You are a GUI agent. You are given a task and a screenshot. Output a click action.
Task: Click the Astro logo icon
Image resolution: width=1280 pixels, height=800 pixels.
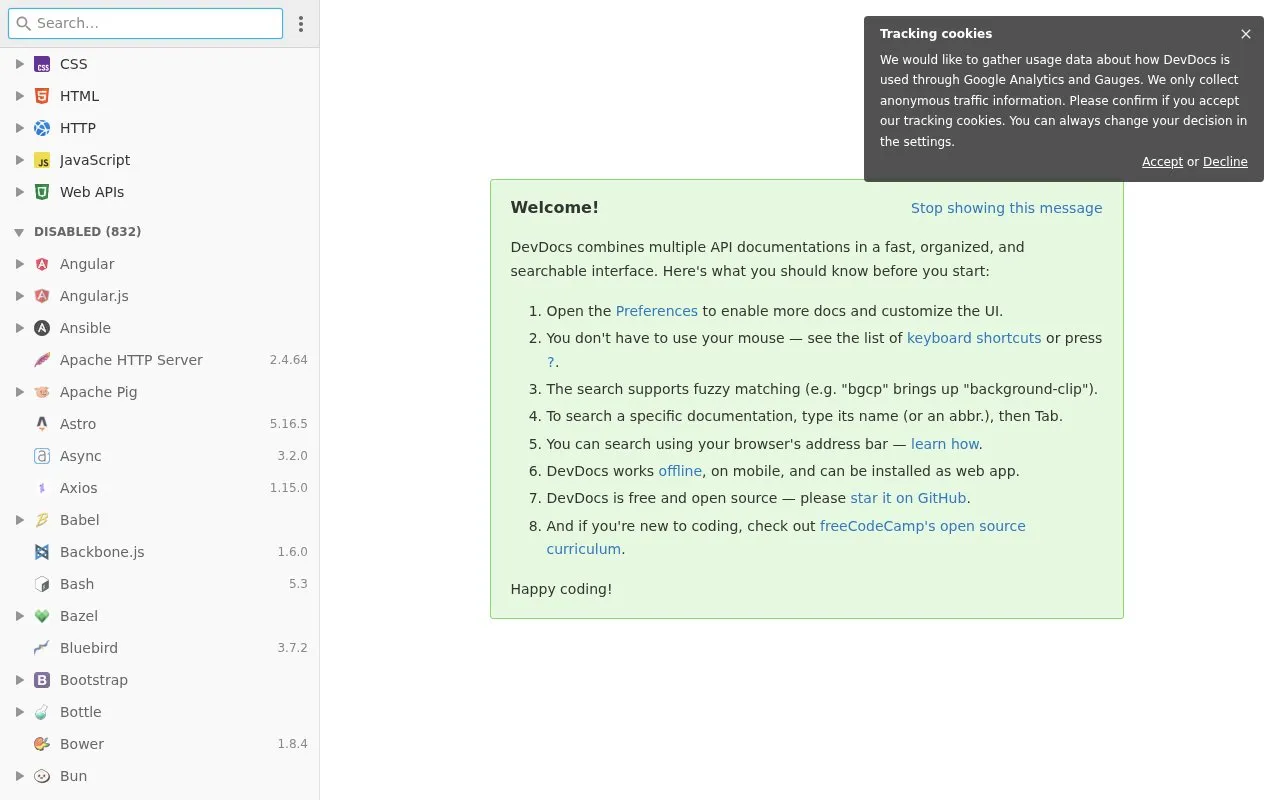(x=42, y=424)
